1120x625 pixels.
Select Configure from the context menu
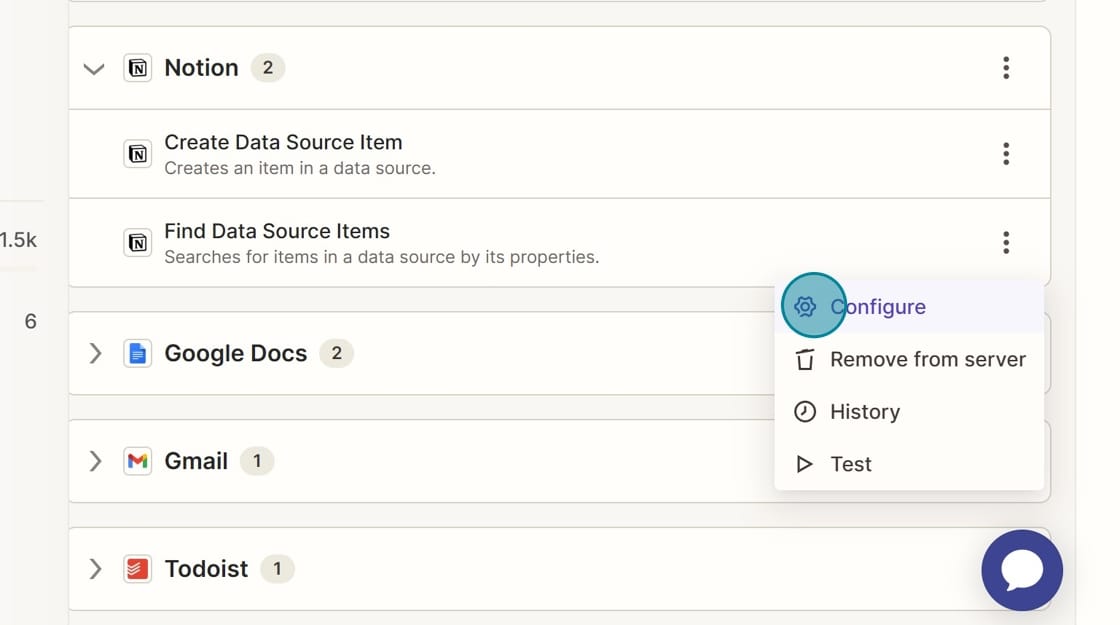pos(877,307)
